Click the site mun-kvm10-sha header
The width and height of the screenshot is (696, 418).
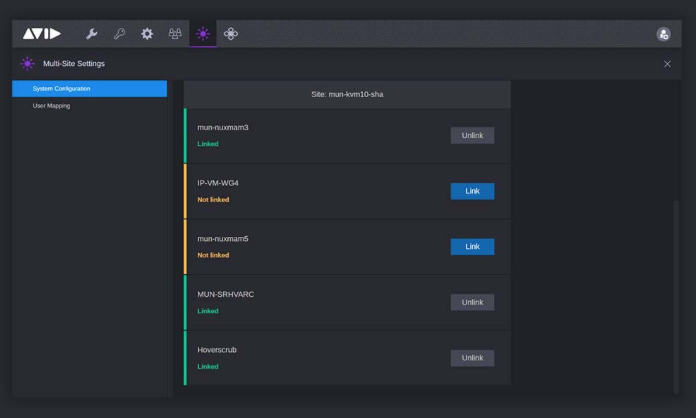pyautogui.click(x=347, y=95)
